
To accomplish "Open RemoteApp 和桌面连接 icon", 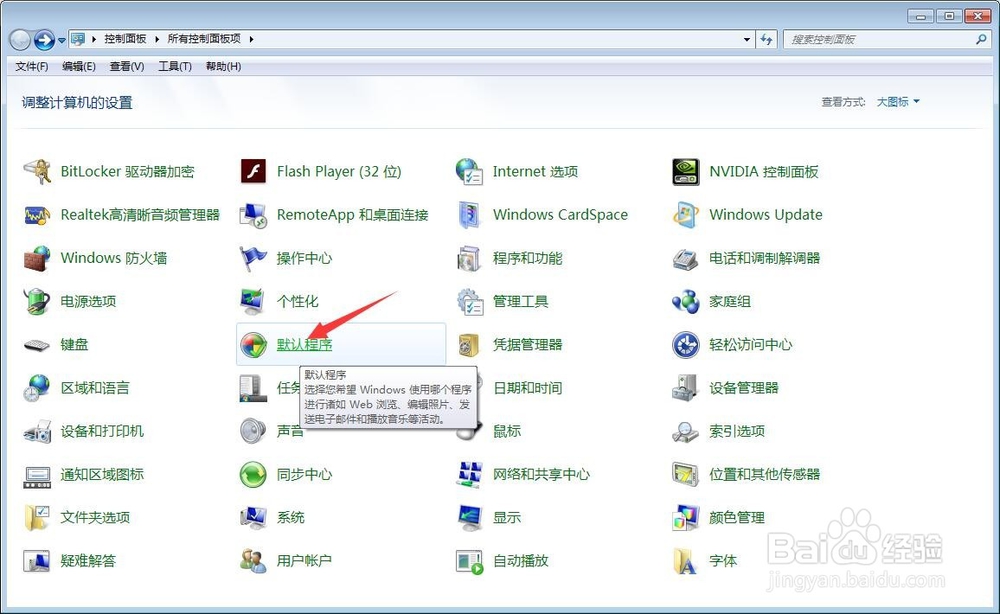I will [253, 215].
